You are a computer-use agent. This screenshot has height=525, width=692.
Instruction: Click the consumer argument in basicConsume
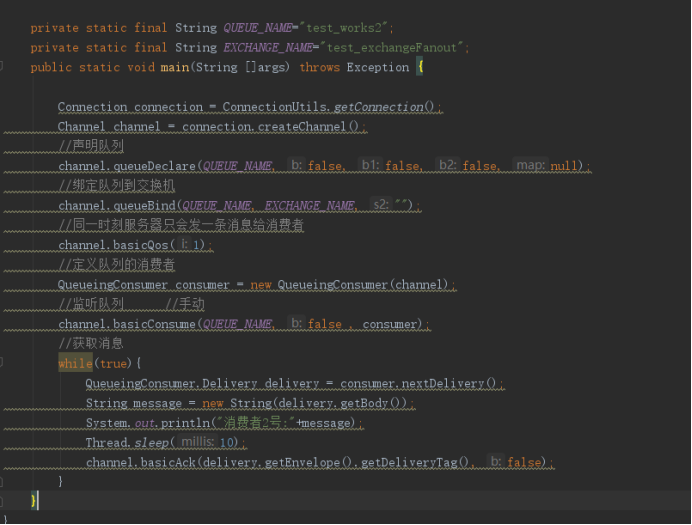(390, 324)
